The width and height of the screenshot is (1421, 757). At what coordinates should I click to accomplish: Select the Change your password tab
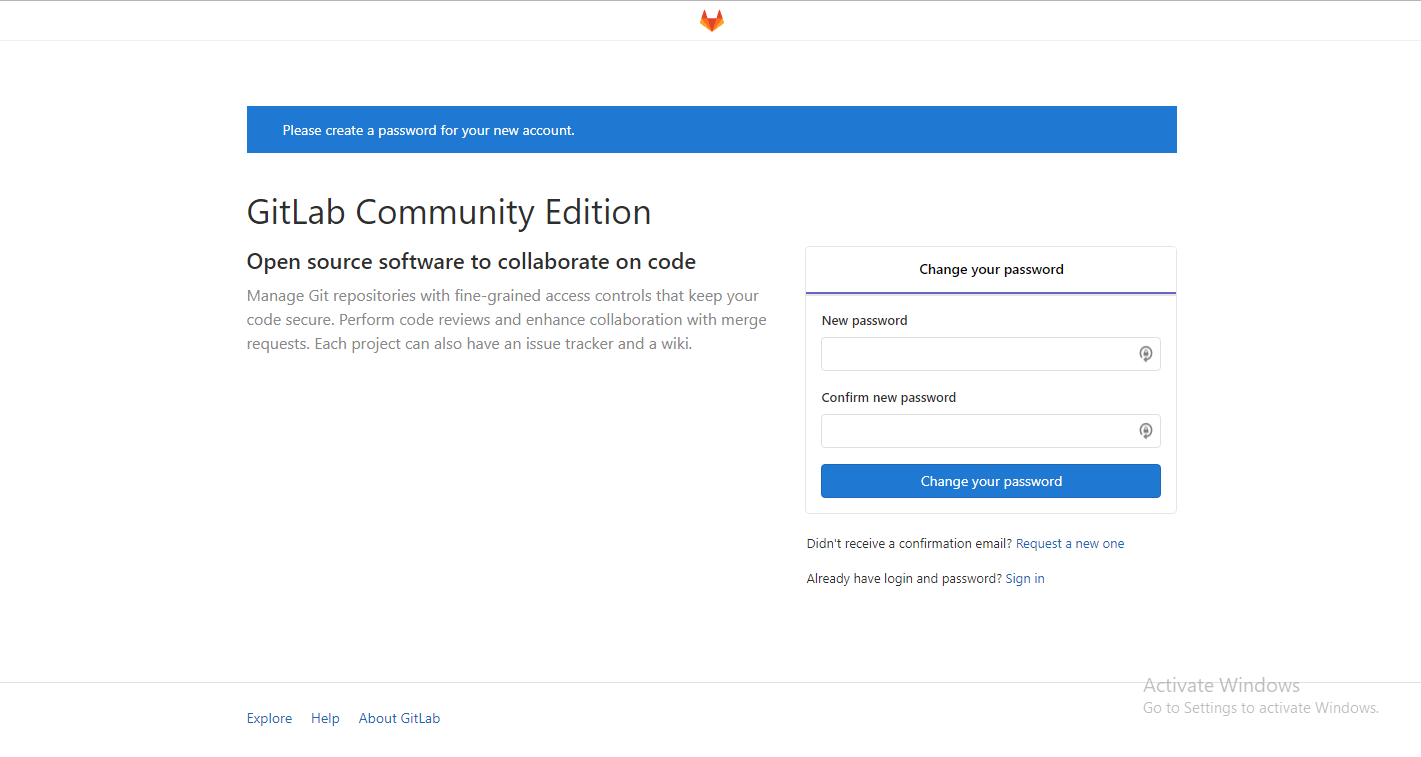(991, 269)
